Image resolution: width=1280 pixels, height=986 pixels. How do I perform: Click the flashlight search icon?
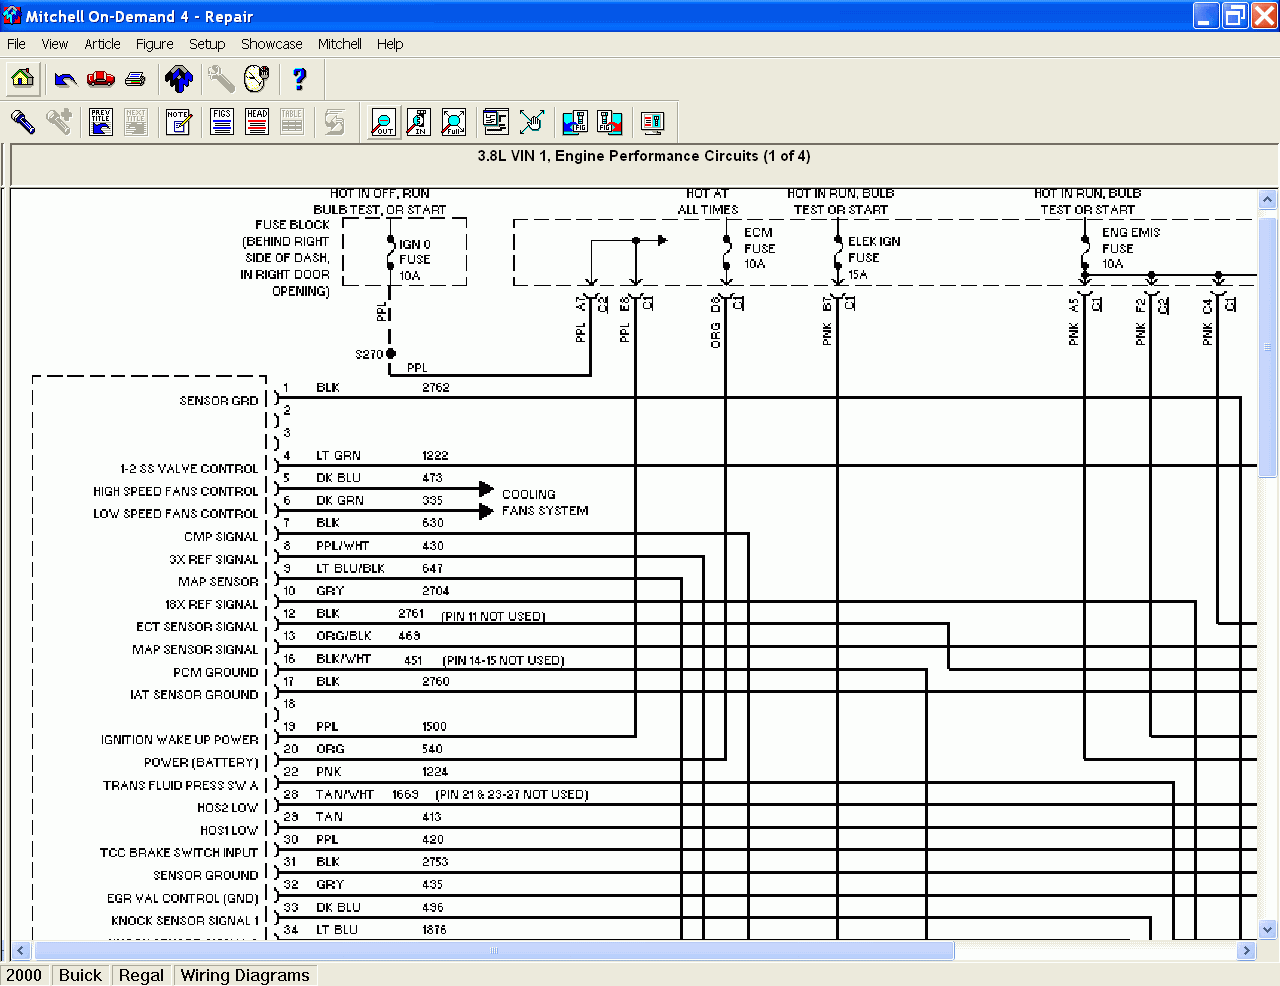[22, 121]
